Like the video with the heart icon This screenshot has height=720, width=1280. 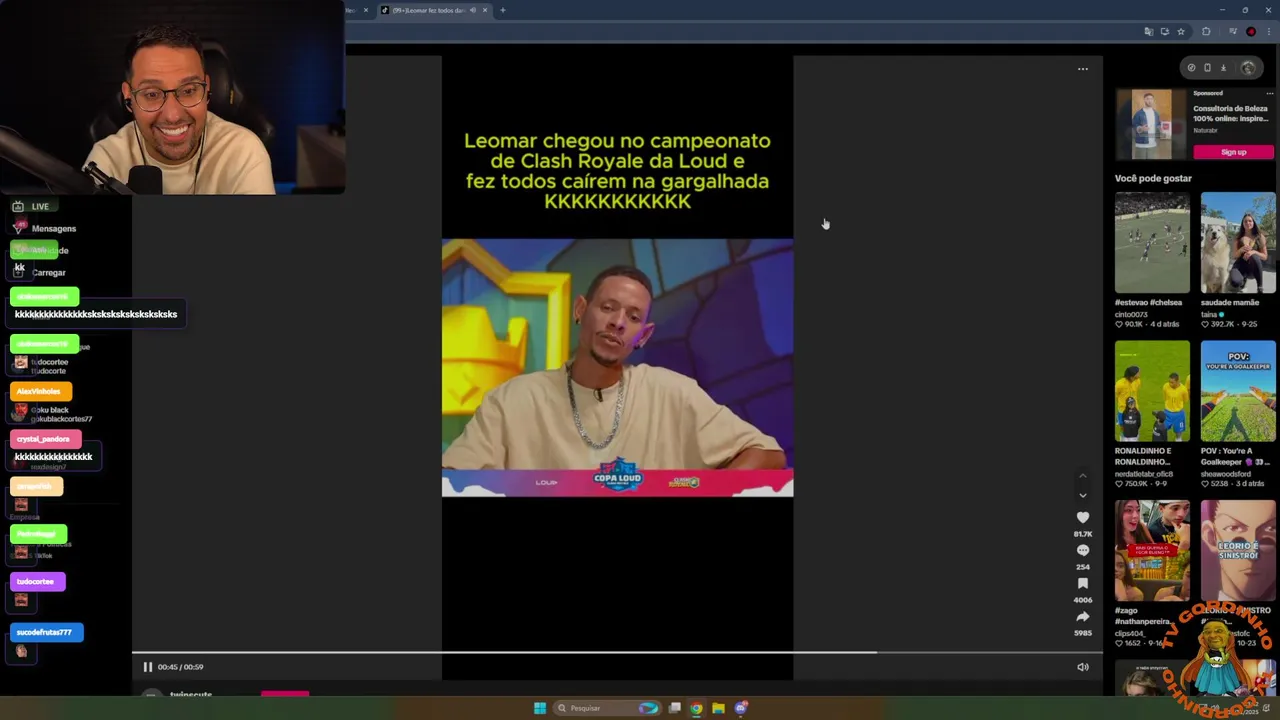(1083, 518)
